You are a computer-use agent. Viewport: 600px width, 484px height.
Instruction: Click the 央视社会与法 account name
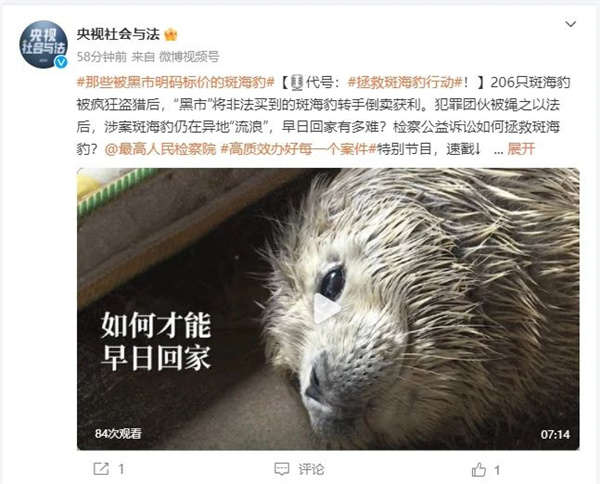[x=118, y=34]
